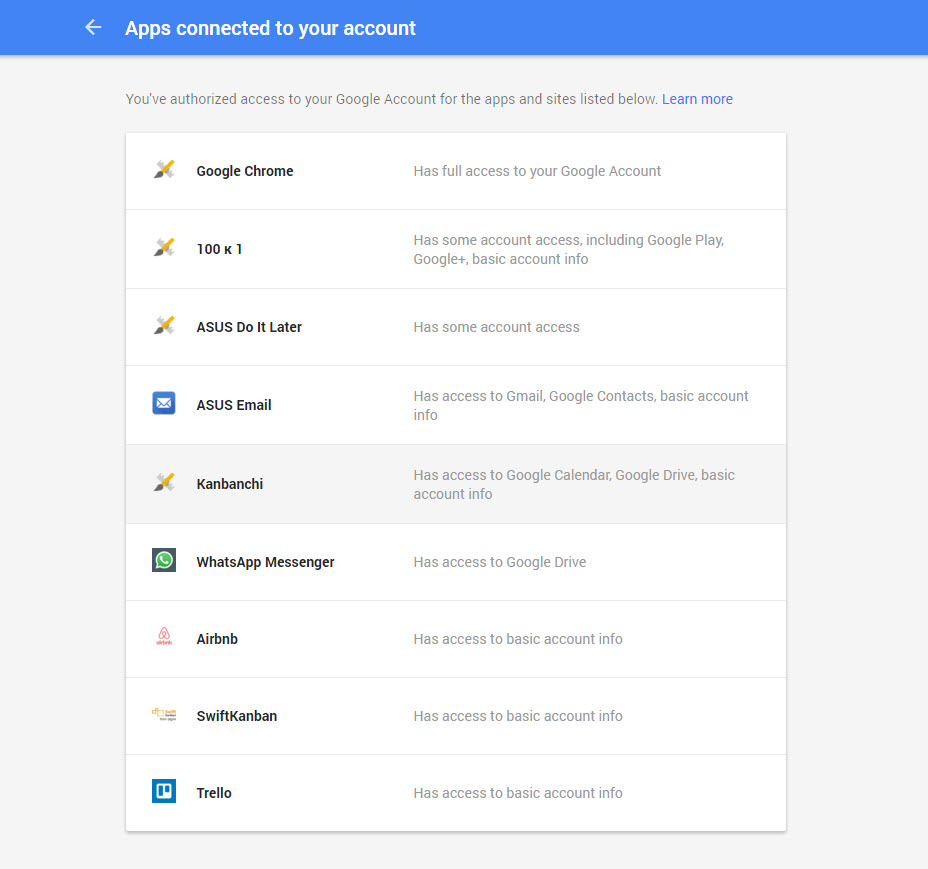Screen dimensions: 928x869
Task: Click the 'Apps connected to your account' title
Action: (270, 28)
